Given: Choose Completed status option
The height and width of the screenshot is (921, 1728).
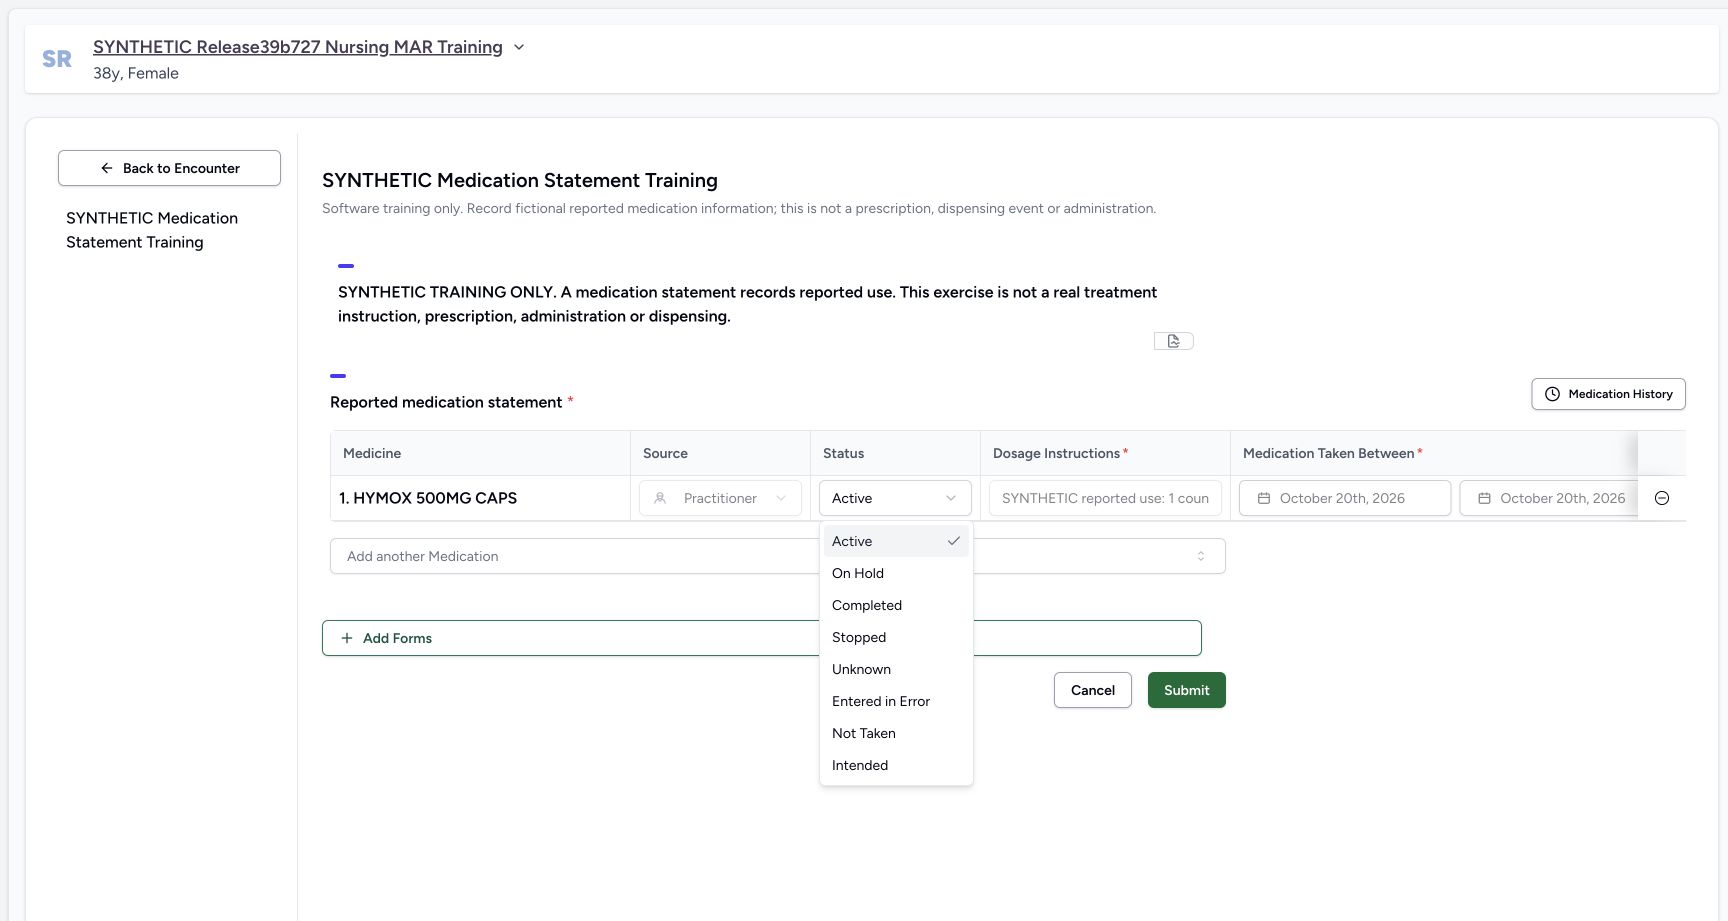Looking at the screenshot, I should pyautogui.click(x=896, y=605).
